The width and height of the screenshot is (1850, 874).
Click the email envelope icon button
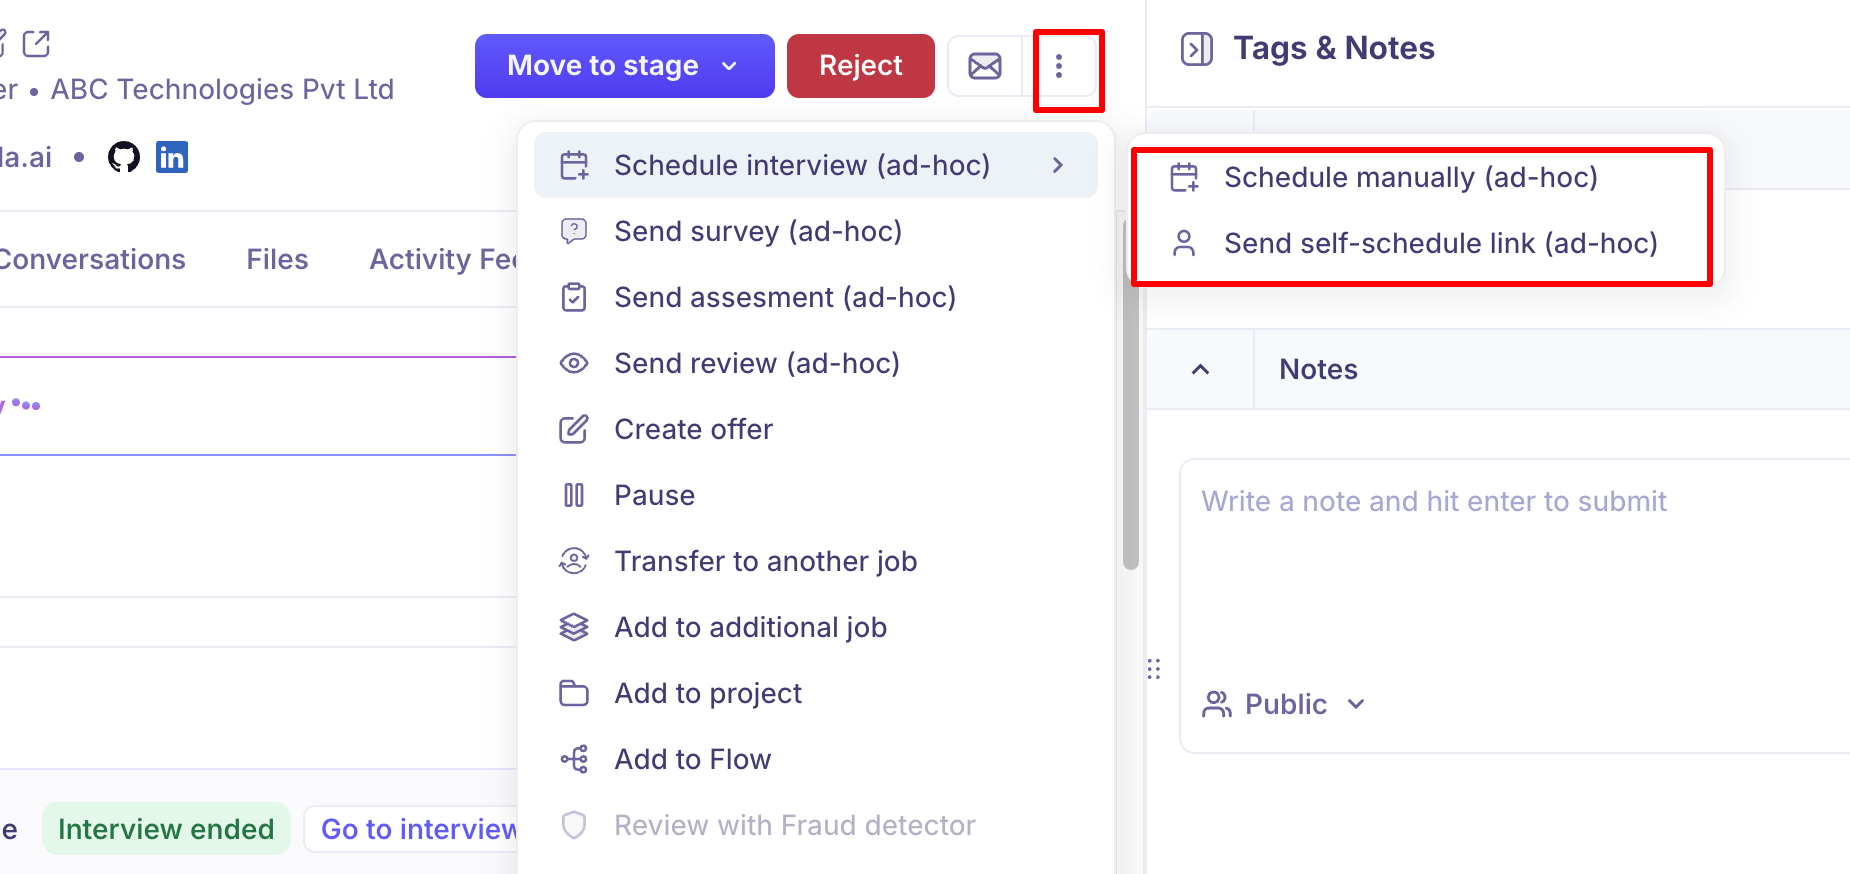tap(985, 66)
